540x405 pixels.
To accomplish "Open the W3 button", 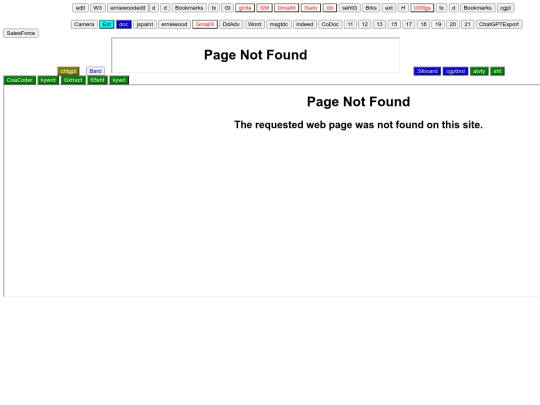I will (98, 8).
